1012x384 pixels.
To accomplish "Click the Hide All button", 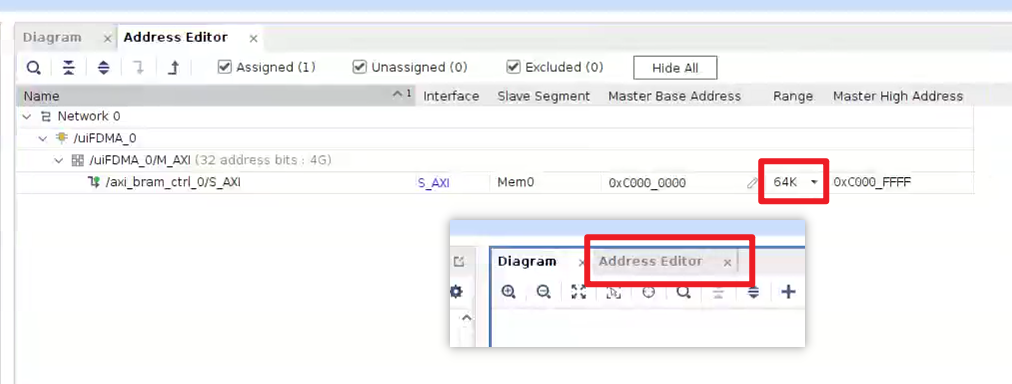I will pyautogui.click(x=675, y=68).
